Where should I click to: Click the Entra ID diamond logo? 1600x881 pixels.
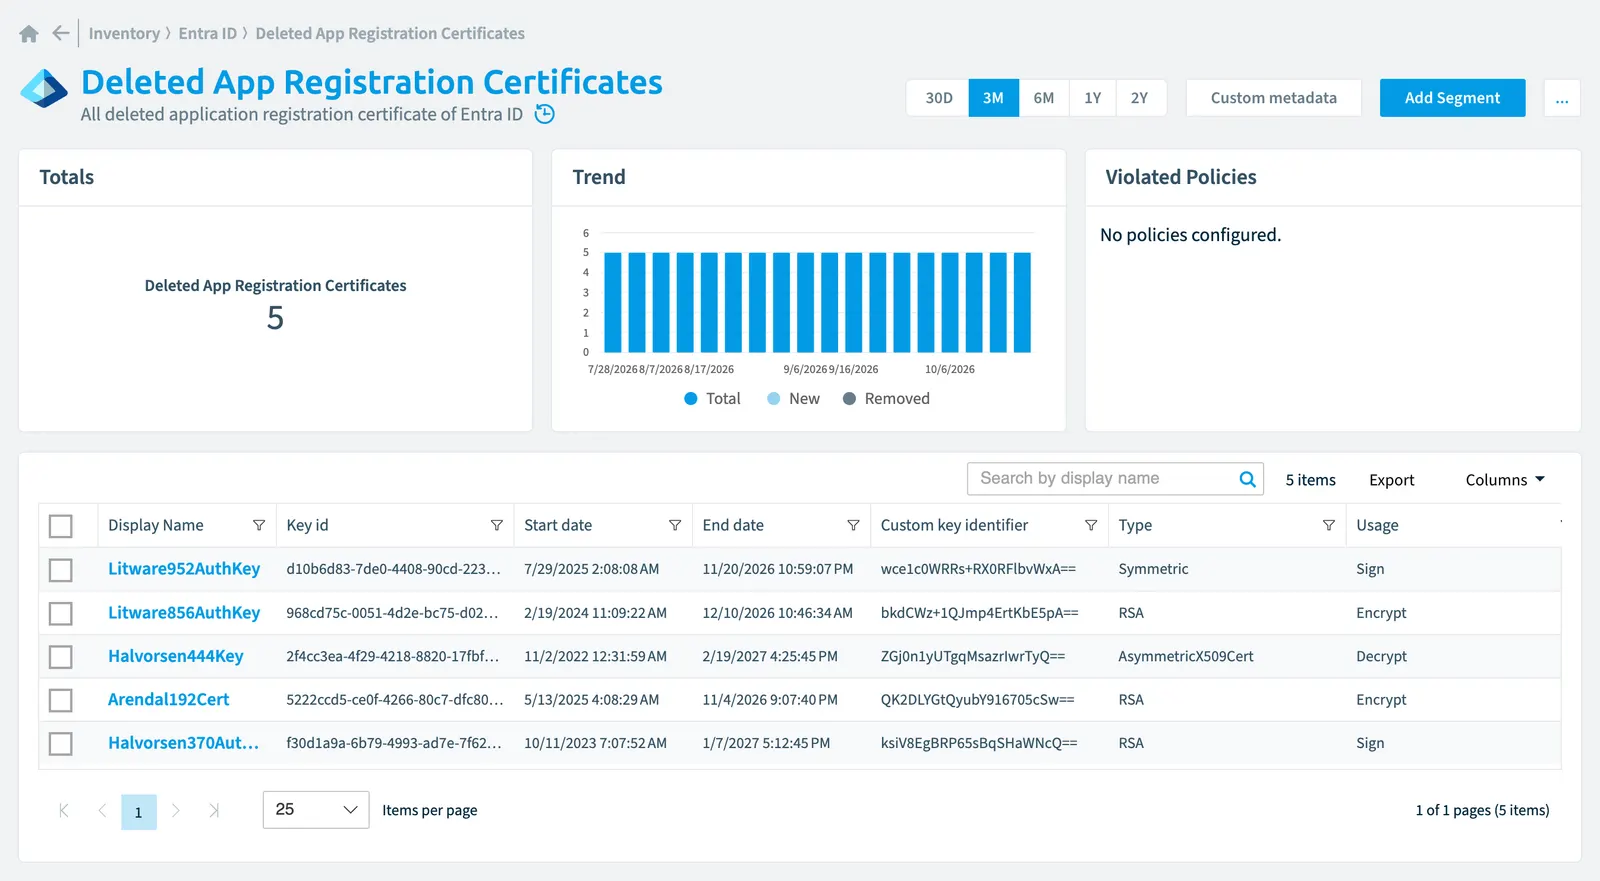[44, 88]
